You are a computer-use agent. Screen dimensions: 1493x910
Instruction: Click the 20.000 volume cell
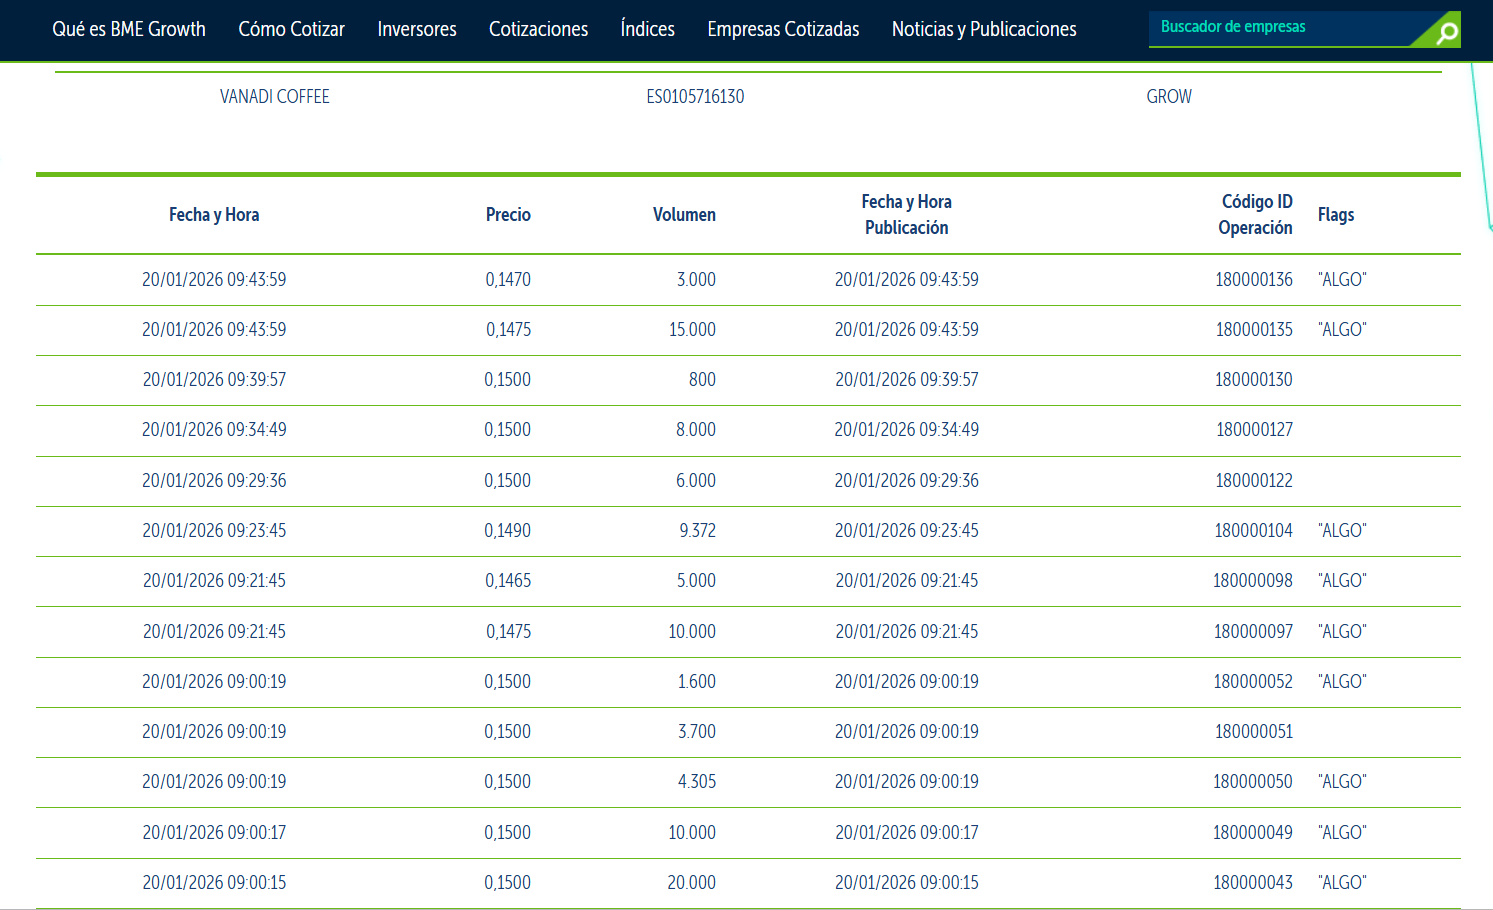(x=691, y=883)
